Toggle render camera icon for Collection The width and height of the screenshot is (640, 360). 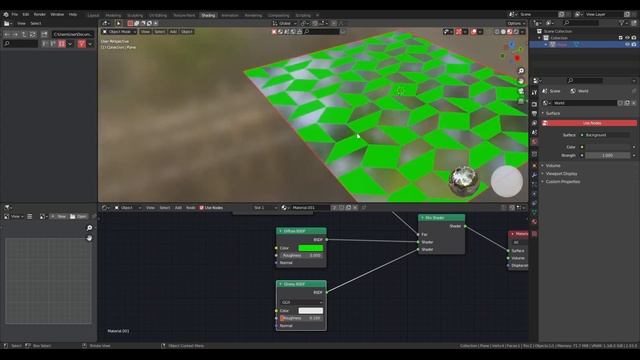tap(634, 38)
